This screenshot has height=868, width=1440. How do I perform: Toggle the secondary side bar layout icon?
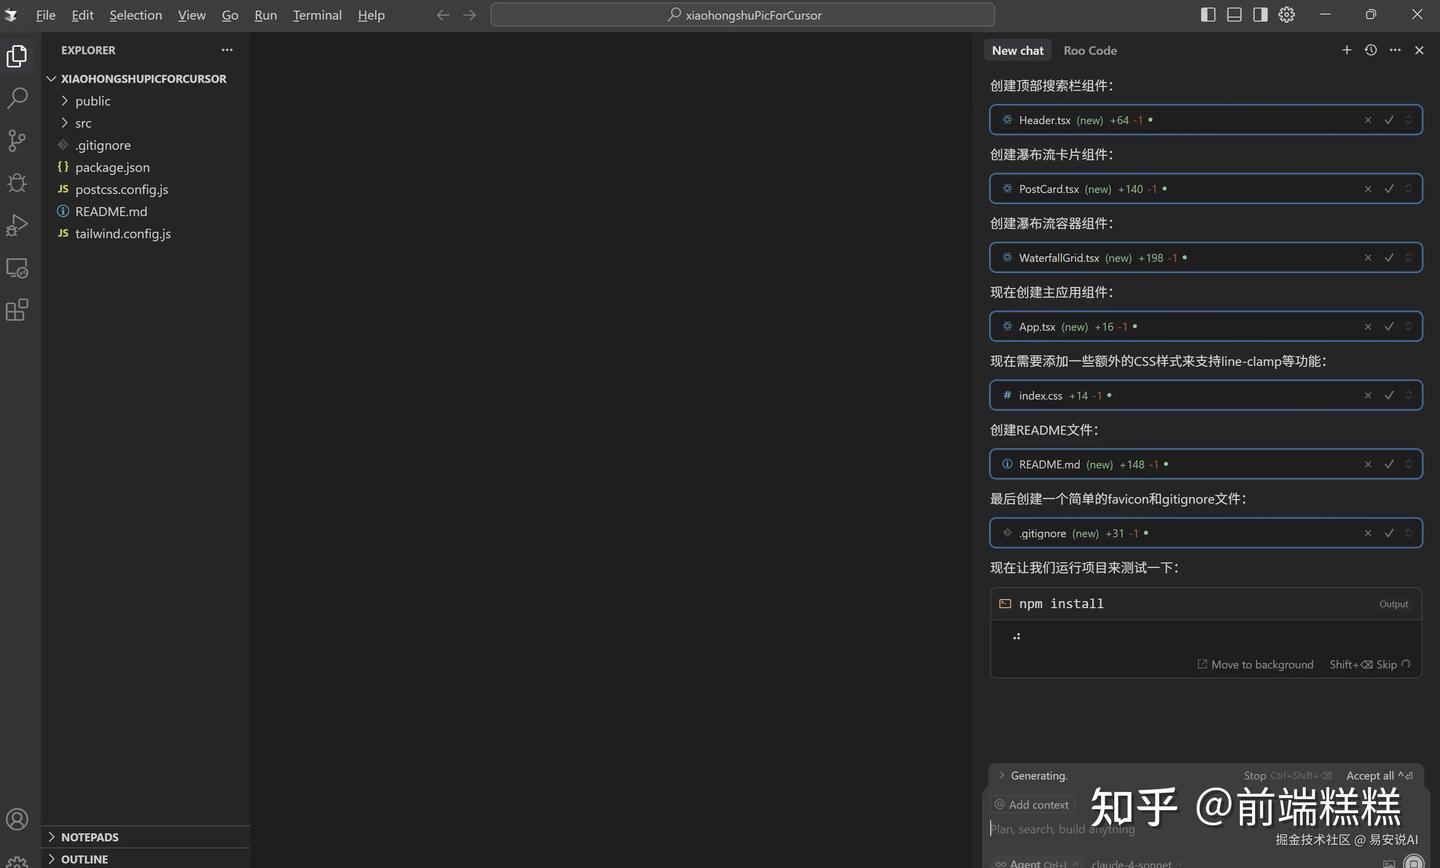pos(1260,15)
